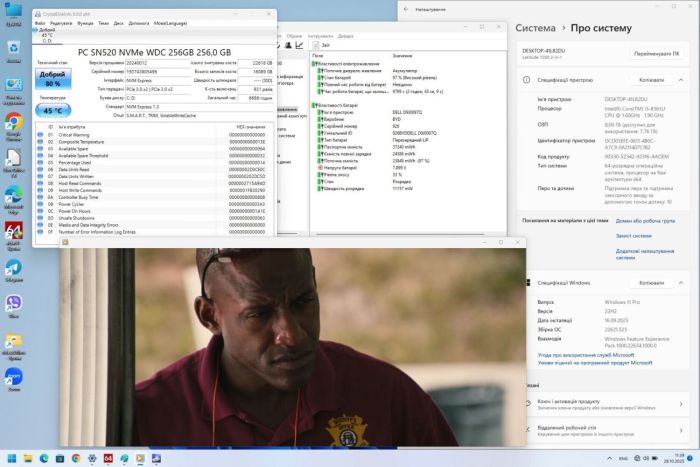Screen dimensions: 700x467
Task: Open the Help menu in CrystalDiskInfo
Action: pos(139,23)
